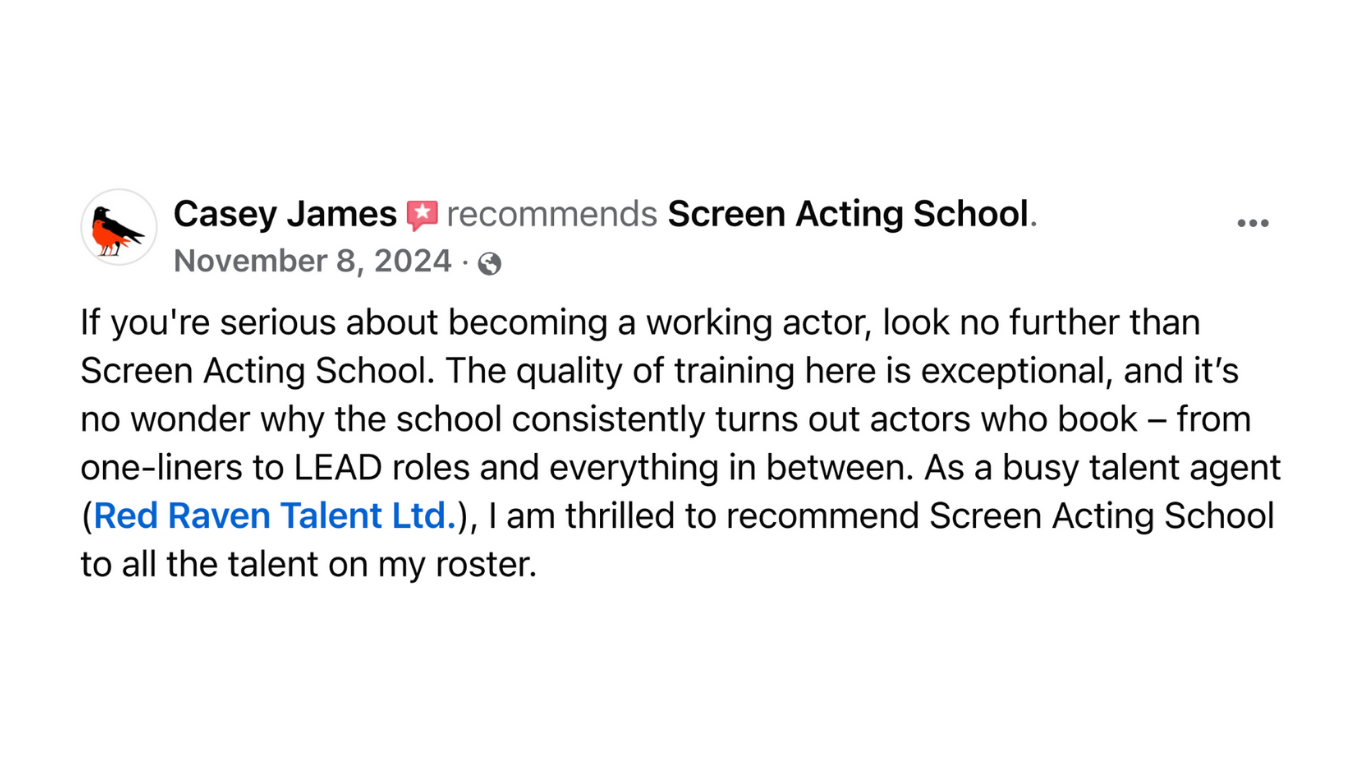Screen dimensions: 1366x768
Task: Click the red raven profile avatar
Action: click(119, 227)
